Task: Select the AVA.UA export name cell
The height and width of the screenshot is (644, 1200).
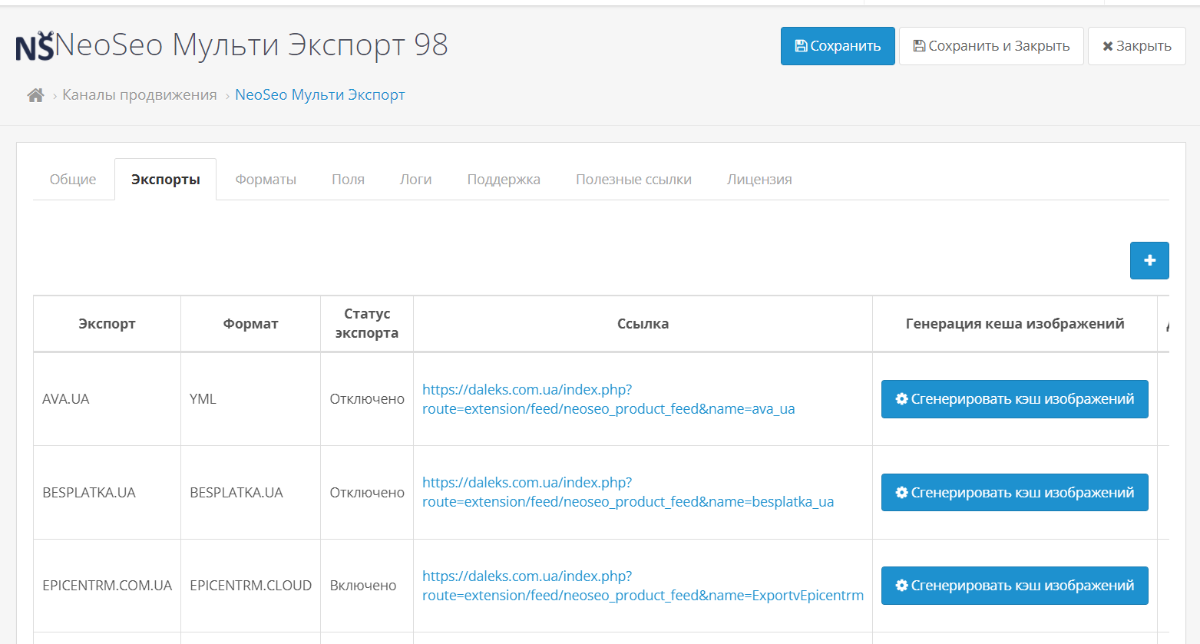Action: coord(107,399)
